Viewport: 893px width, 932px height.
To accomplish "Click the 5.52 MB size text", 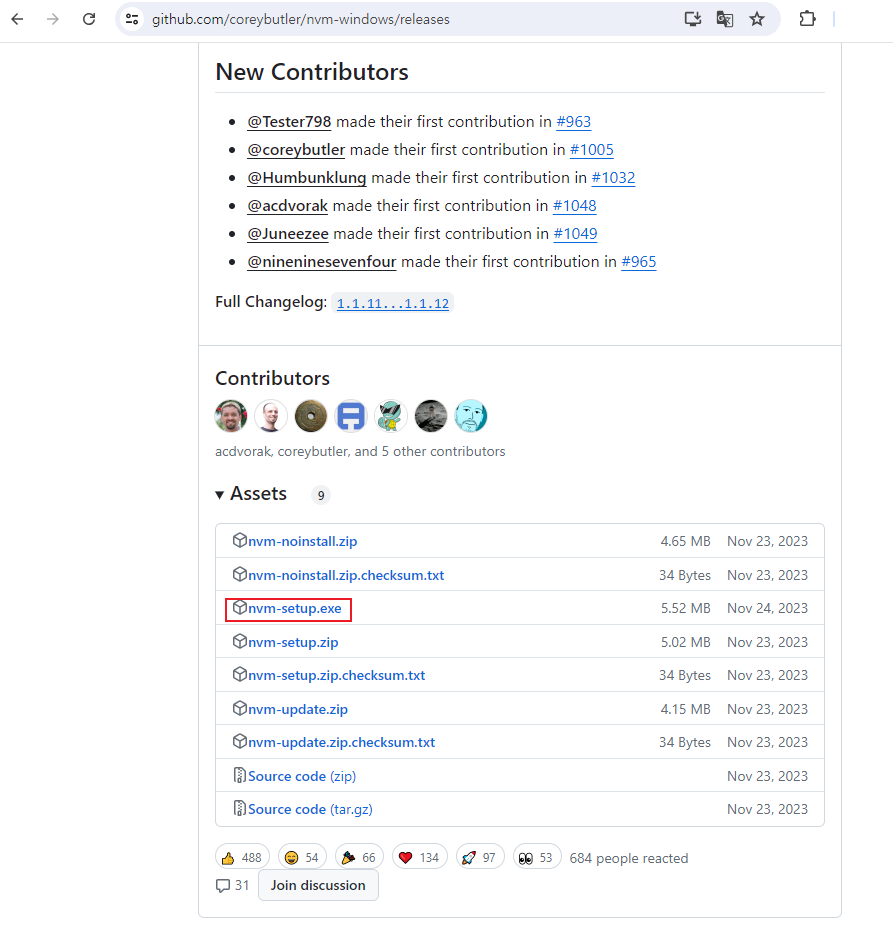I will 686,609.
